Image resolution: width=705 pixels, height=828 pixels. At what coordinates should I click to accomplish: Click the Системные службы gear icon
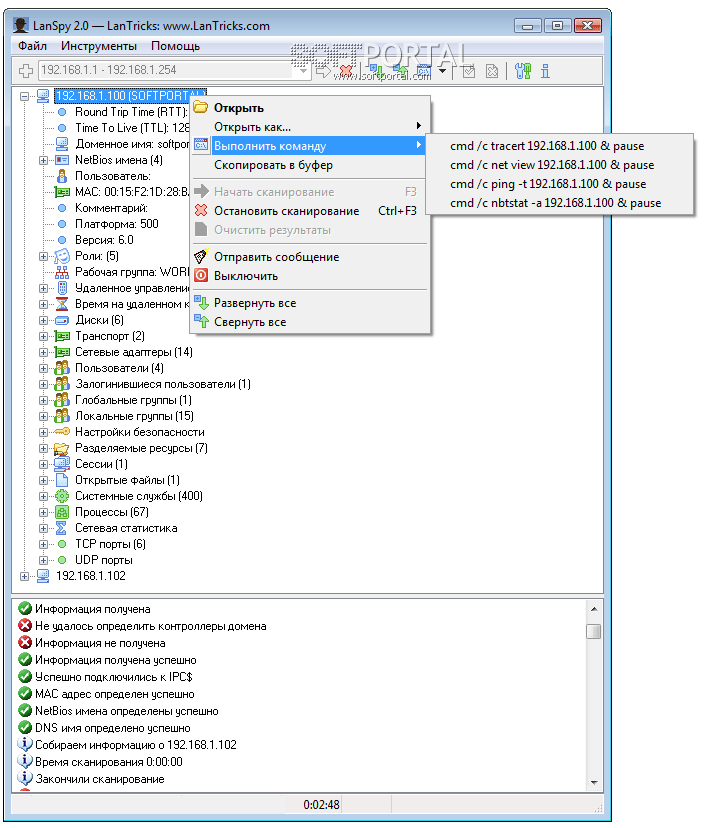(x=62, y=496)
